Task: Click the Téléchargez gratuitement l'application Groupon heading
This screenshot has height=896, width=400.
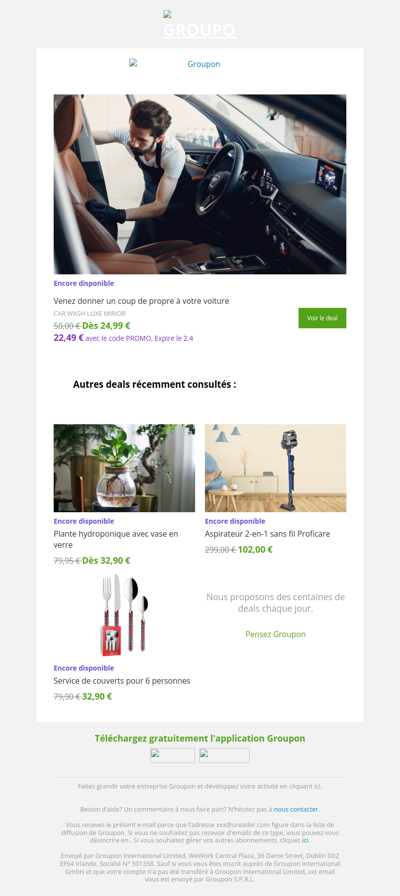Action: 200,738
